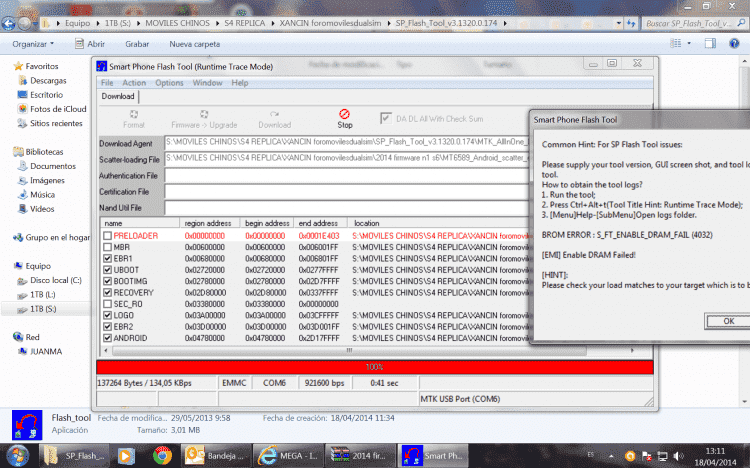Viewport: 750px width, 468px height.
Task: Open Música library
Action: (42, 195)
